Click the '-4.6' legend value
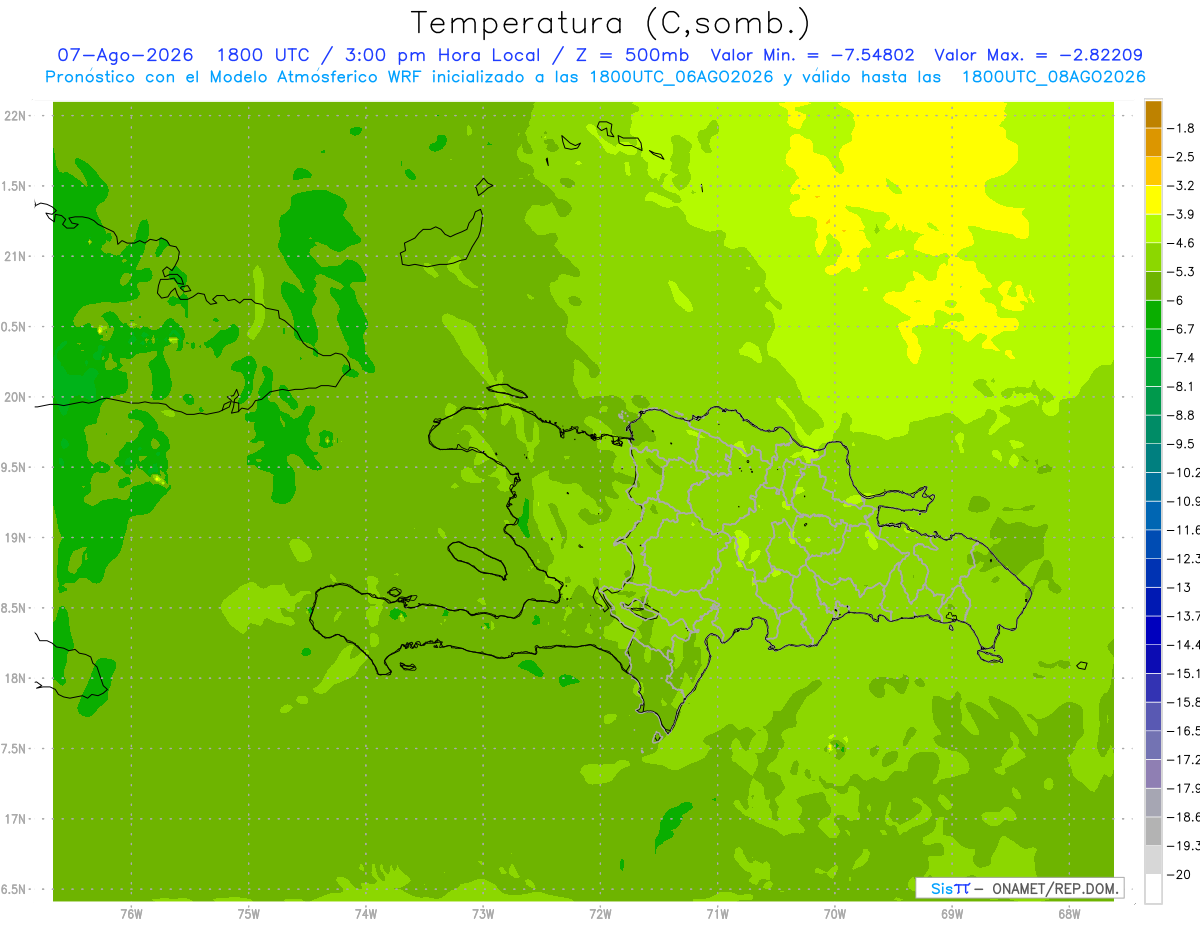The width and height of the screenshot is (1200, 927). tap(1182, 243)
